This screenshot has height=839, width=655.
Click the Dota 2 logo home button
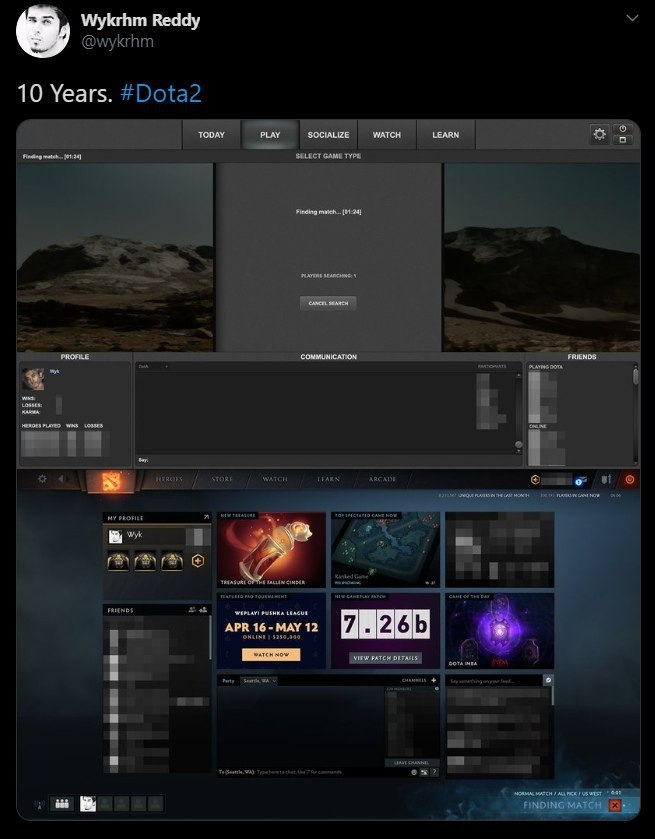(x=113, y=480)
